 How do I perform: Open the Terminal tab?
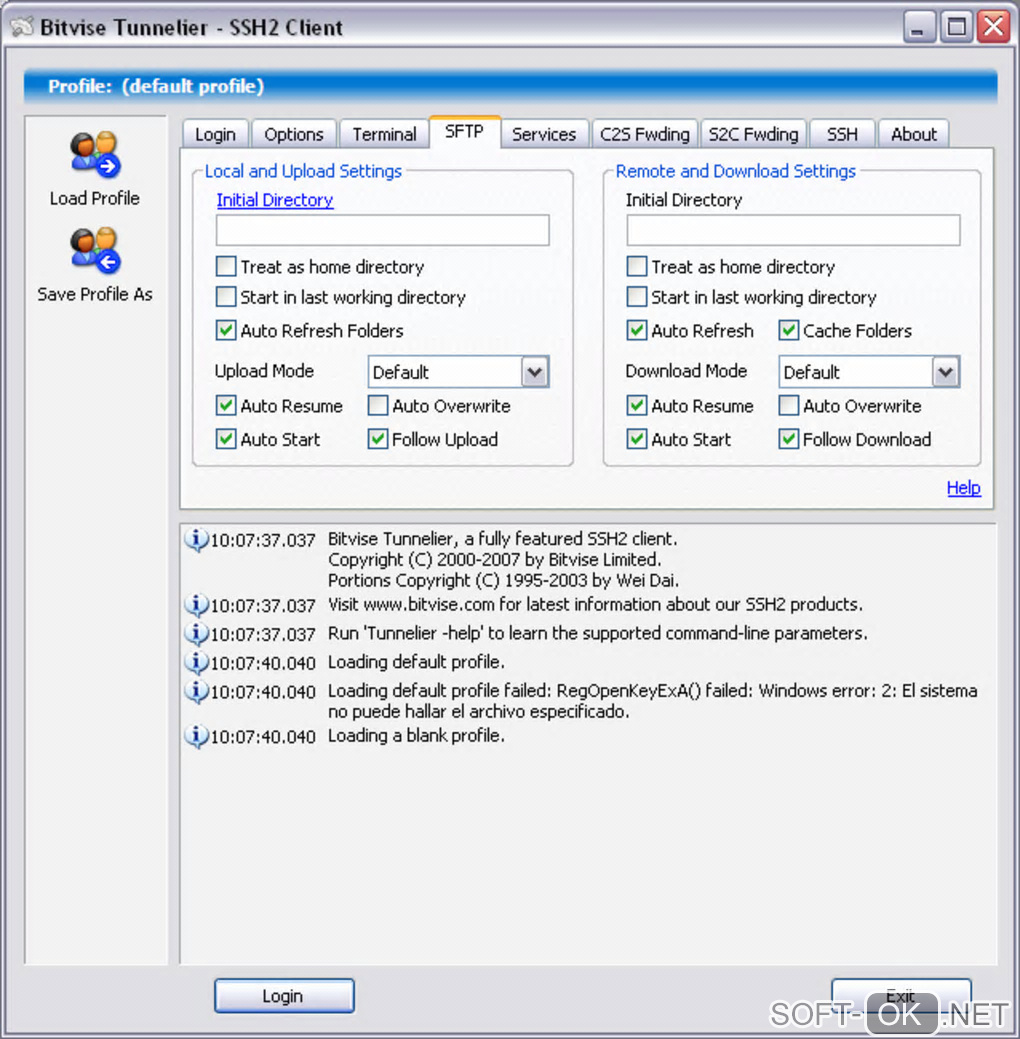[x=384, y=134]
